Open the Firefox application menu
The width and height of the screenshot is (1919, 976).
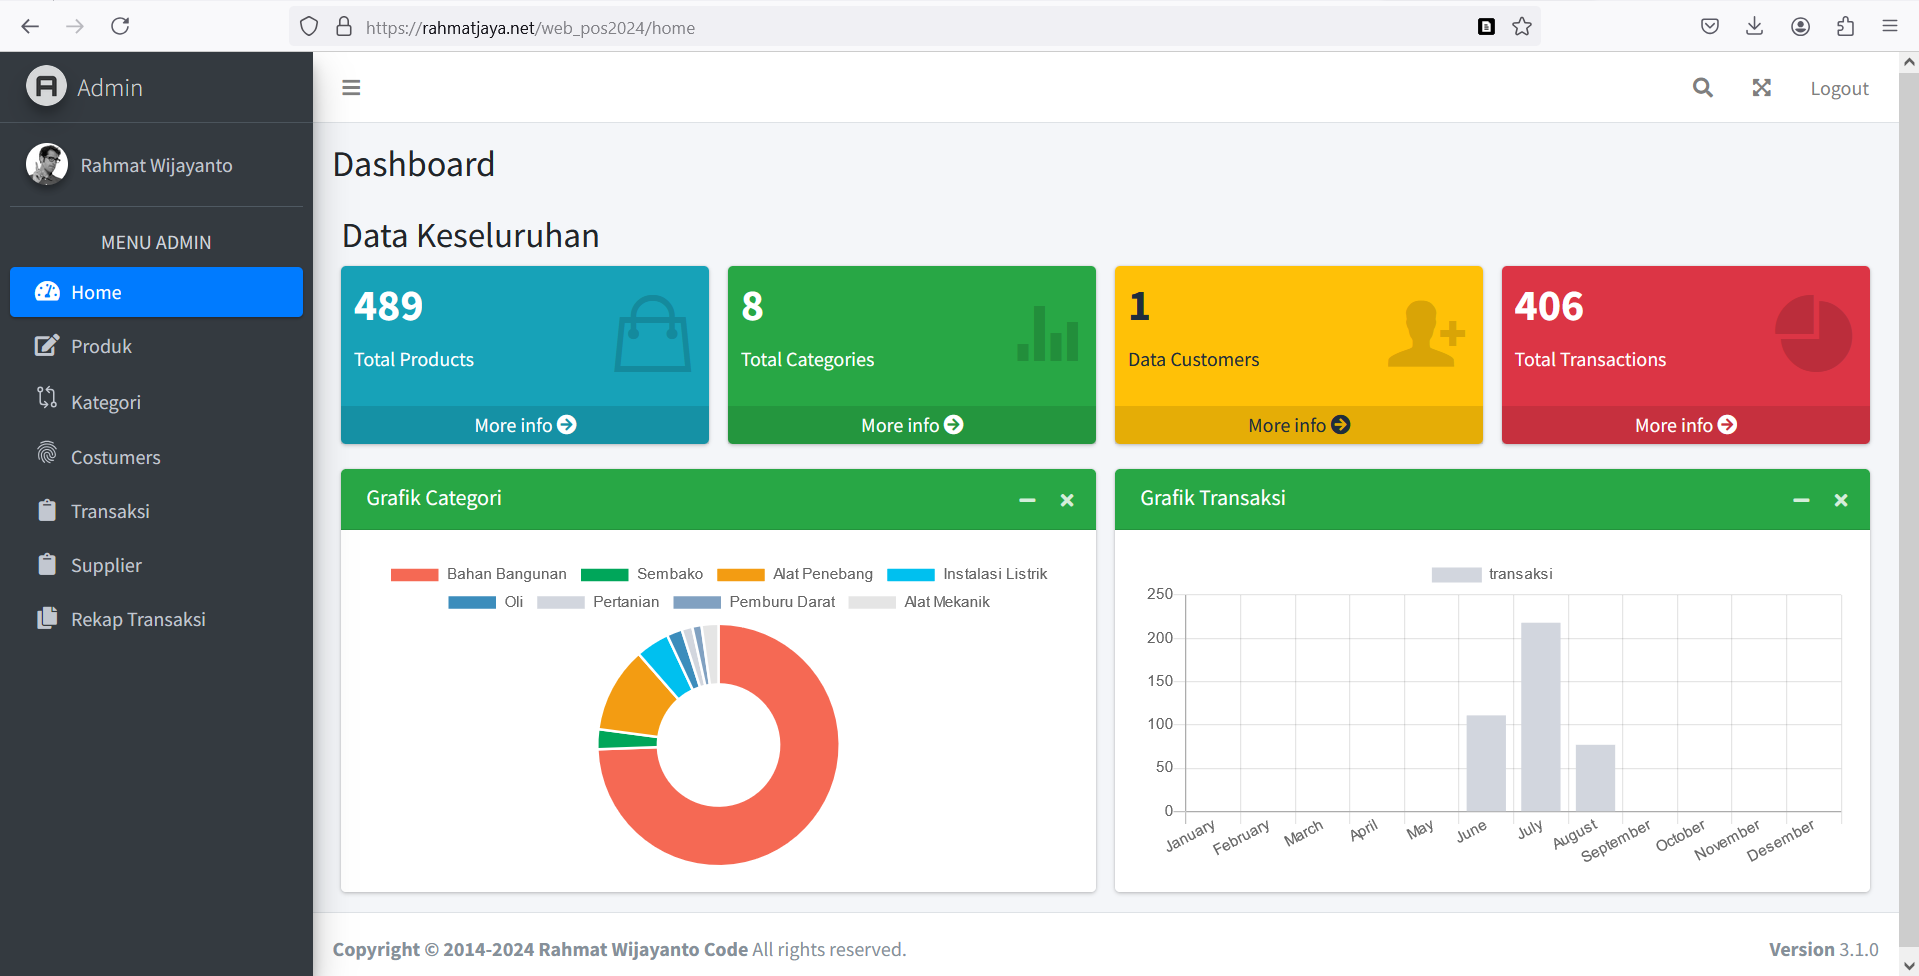1889,27
